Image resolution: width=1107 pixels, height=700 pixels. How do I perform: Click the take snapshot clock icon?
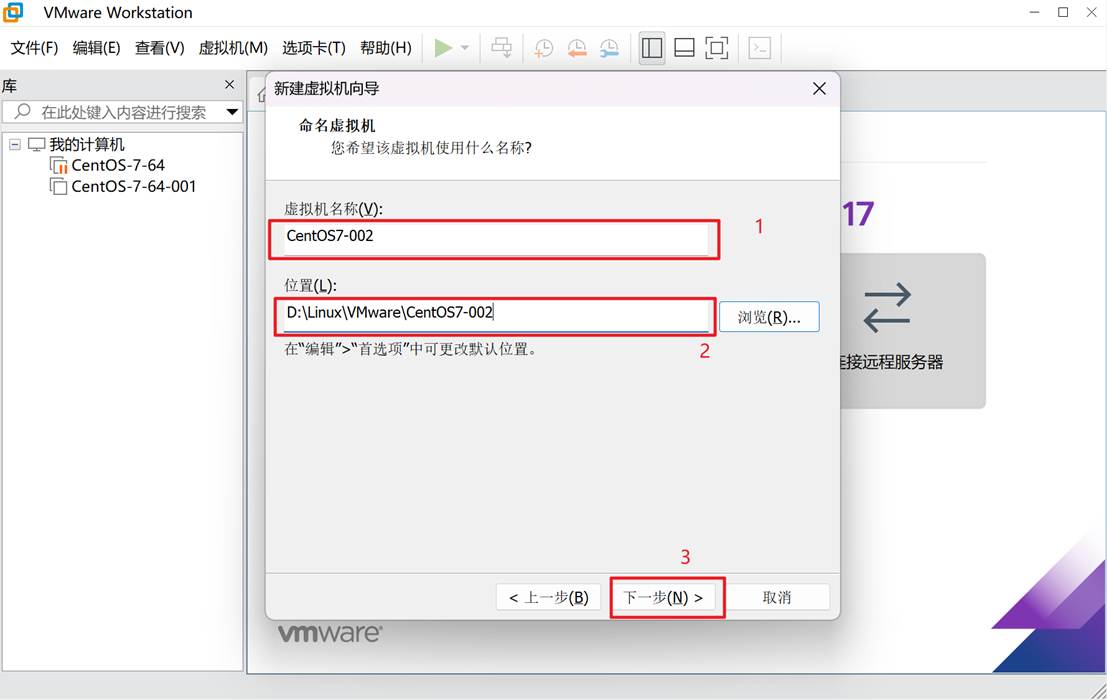point(544,48)
